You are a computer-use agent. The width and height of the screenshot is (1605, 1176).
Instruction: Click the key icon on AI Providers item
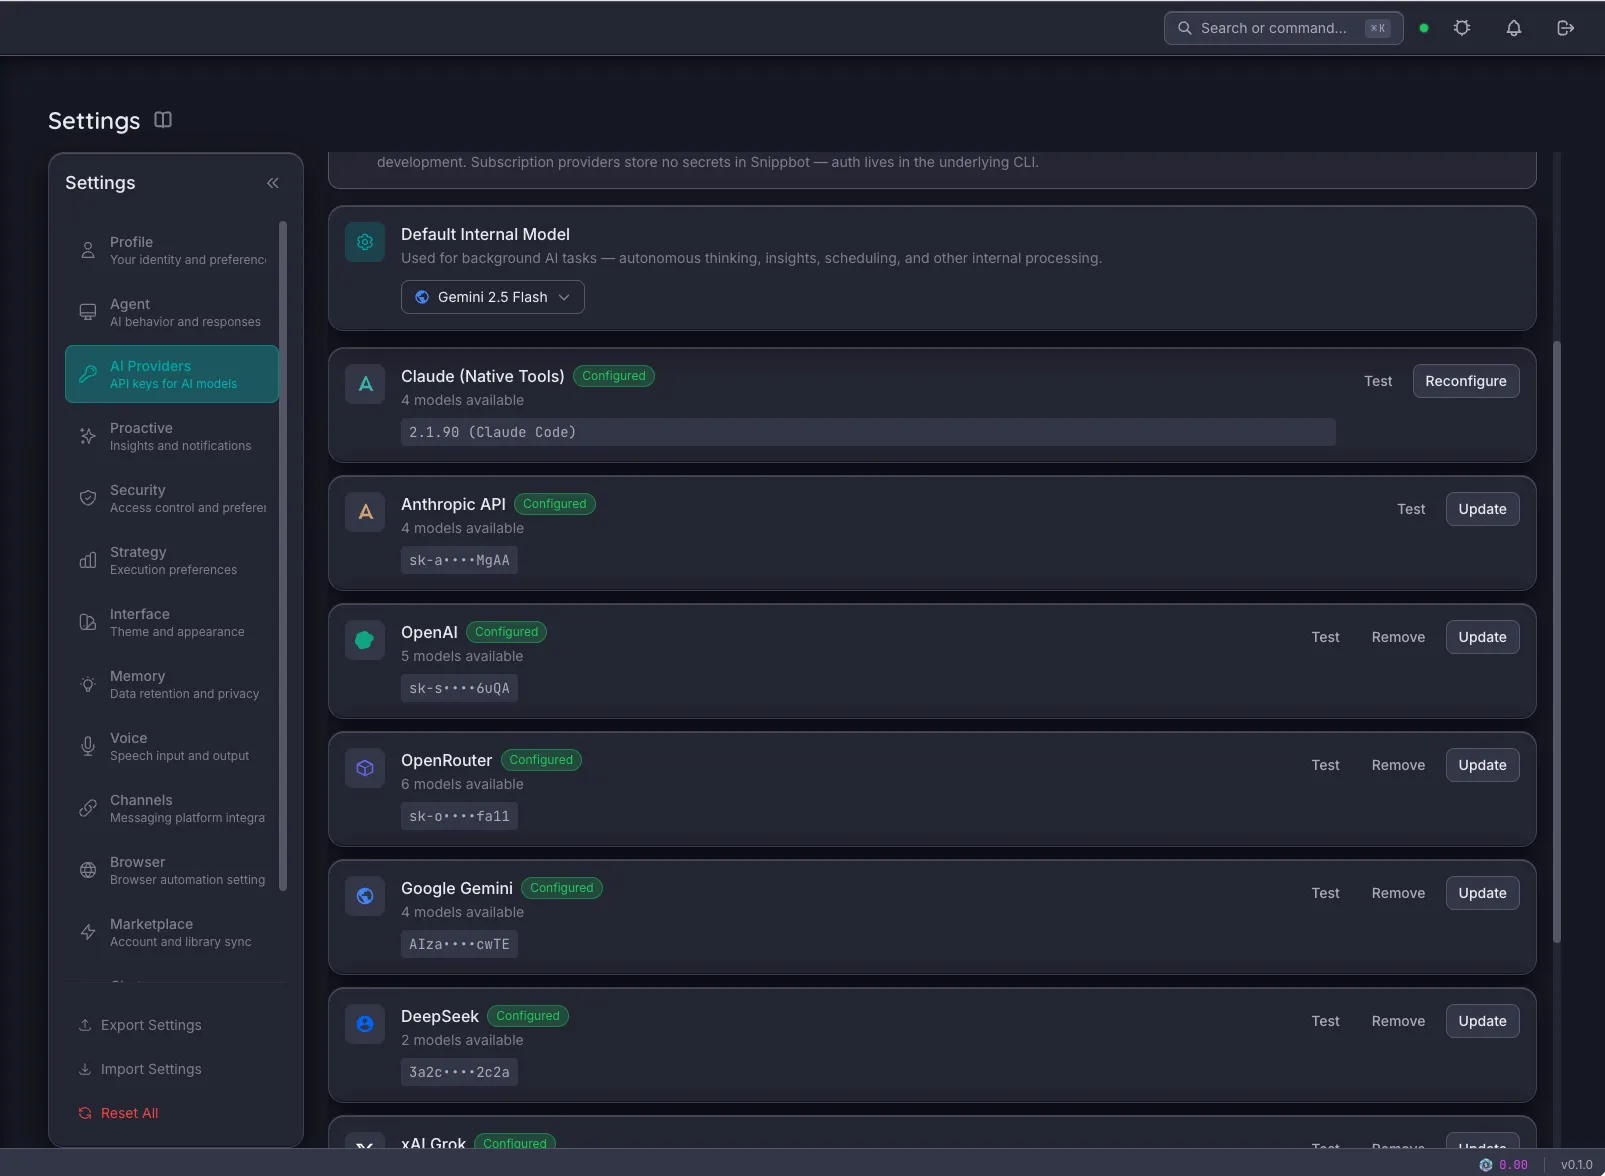88,374
